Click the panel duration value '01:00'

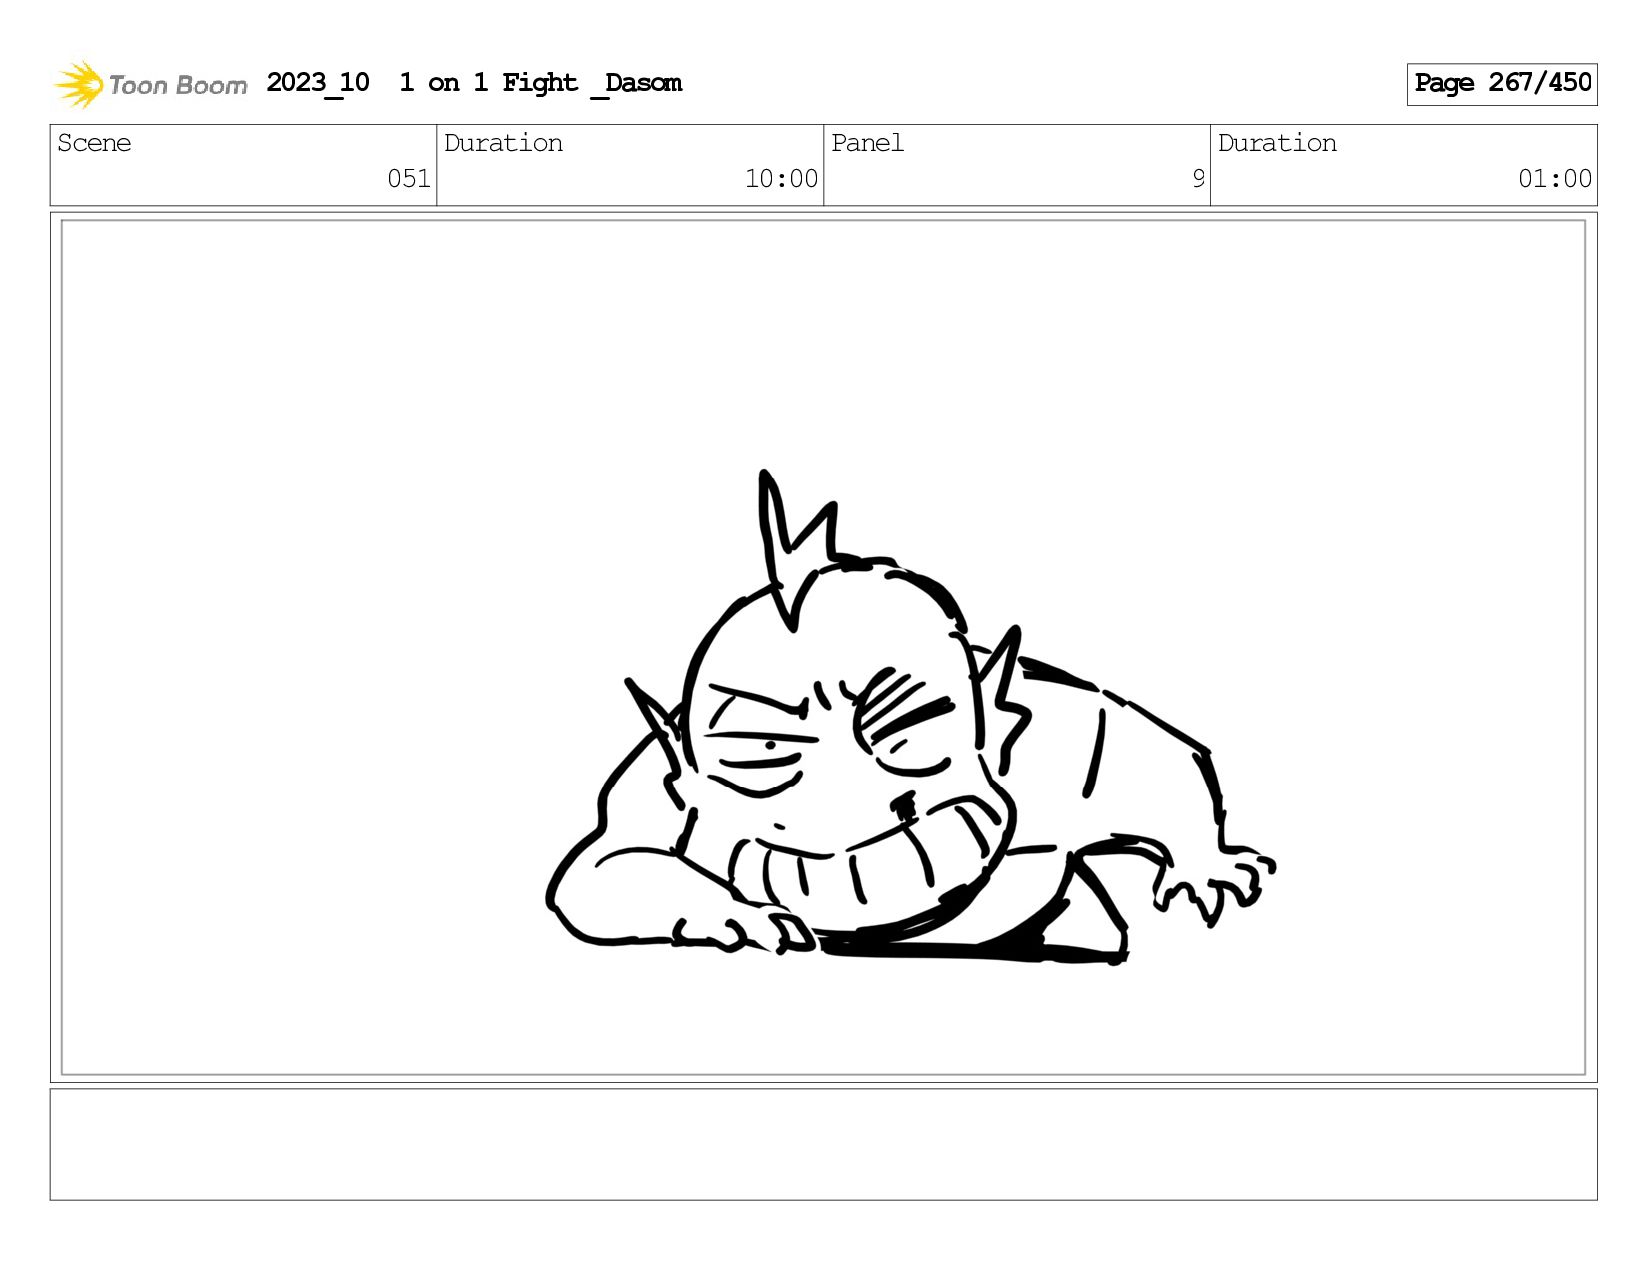[x=1555, y=179]
